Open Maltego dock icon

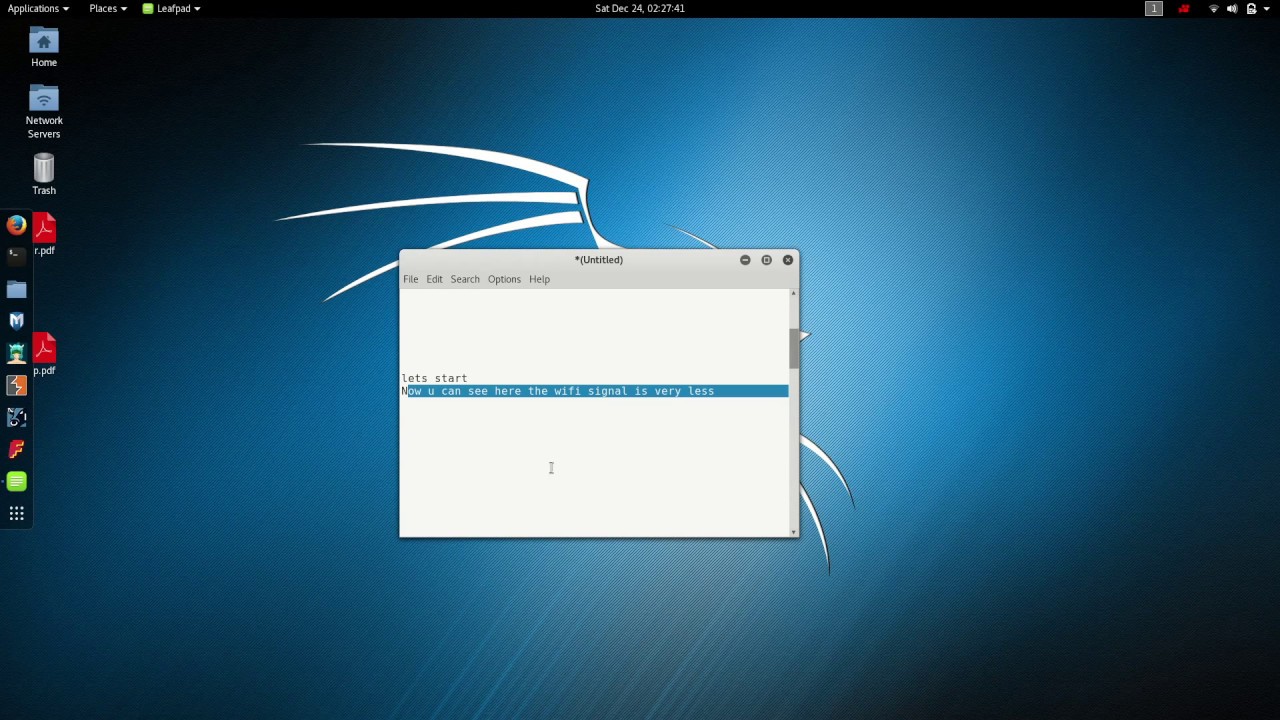click(x=16, y=417)
